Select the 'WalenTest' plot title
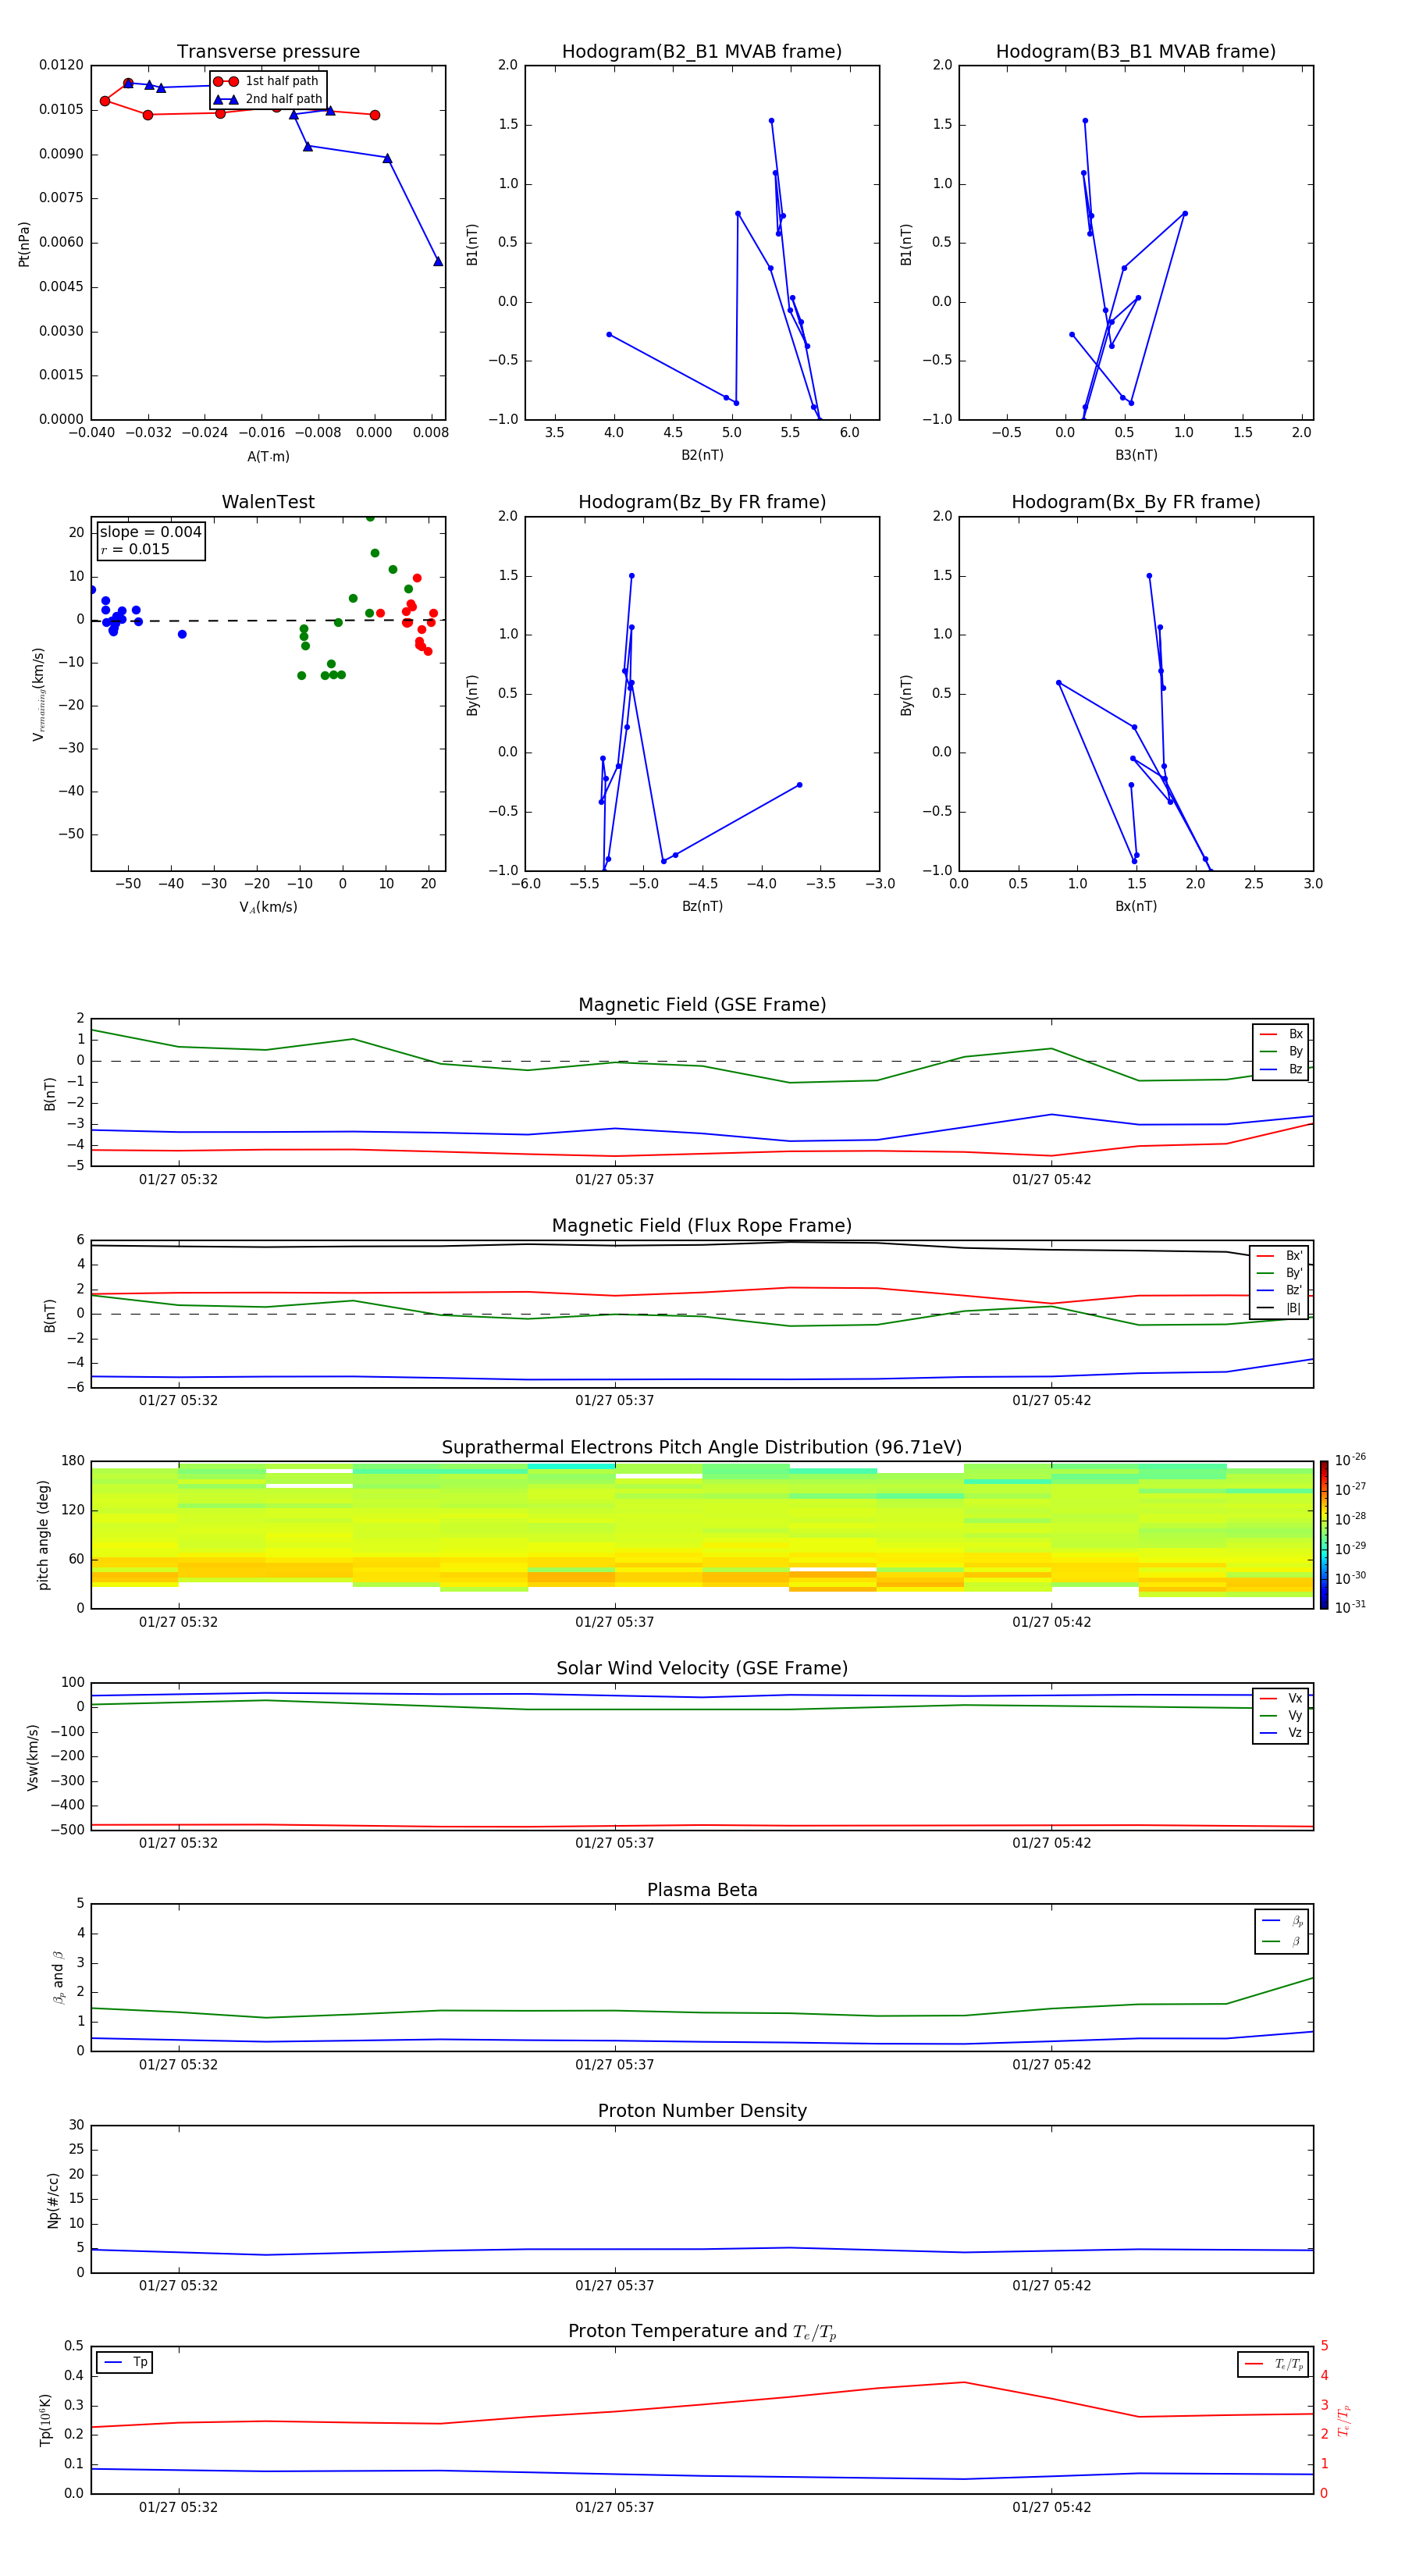Viewport: 1405px width, 2576px height. pos(268,502)
